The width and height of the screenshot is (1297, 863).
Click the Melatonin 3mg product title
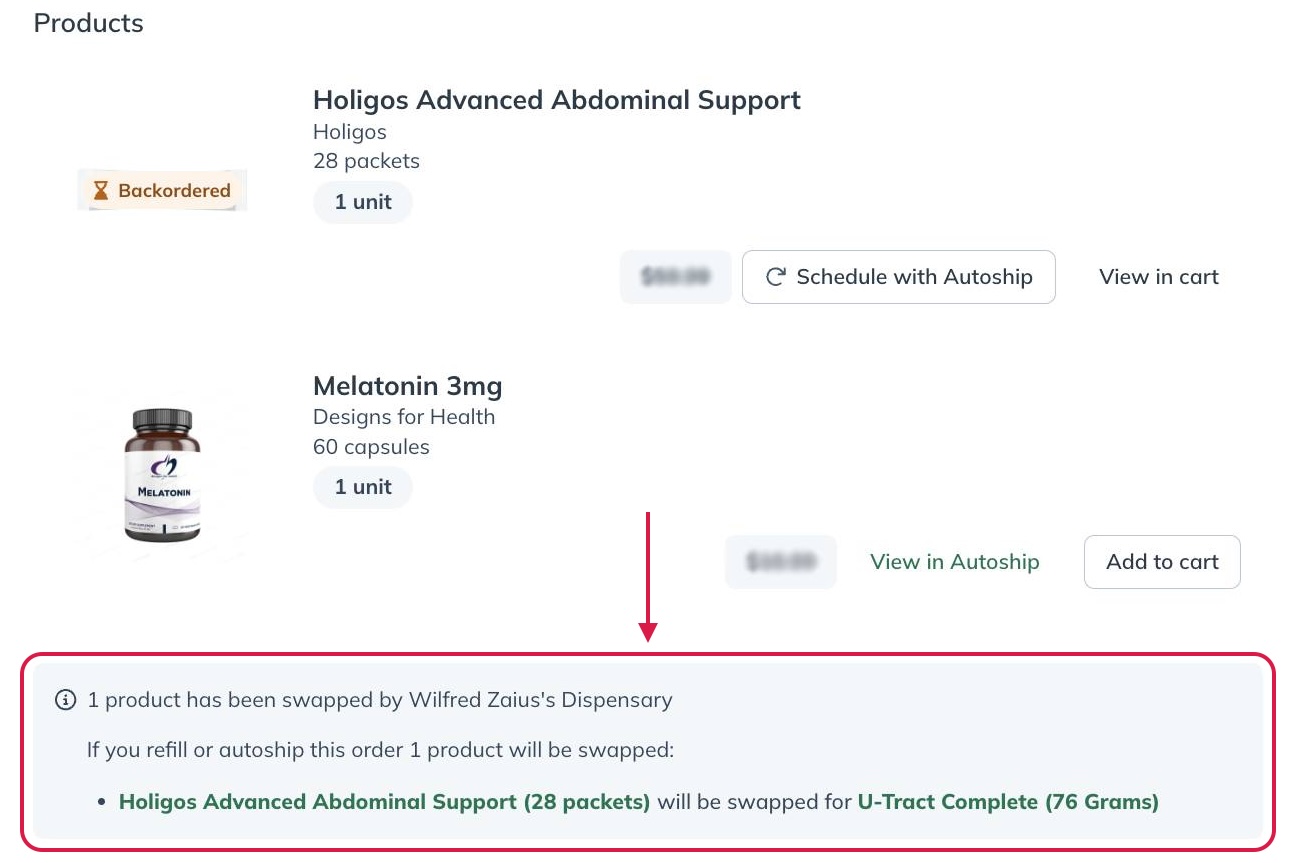[408, 386]
